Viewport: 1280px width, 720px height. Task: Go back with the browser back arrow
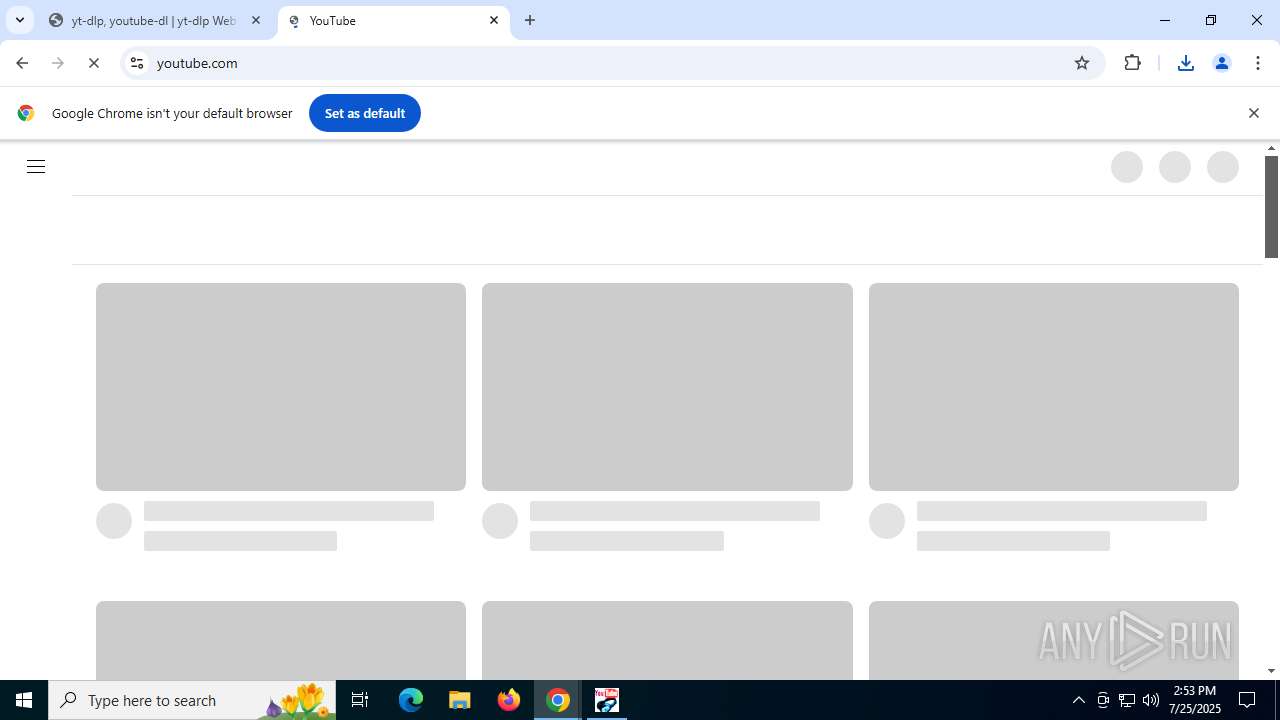(x=22, y=63)
